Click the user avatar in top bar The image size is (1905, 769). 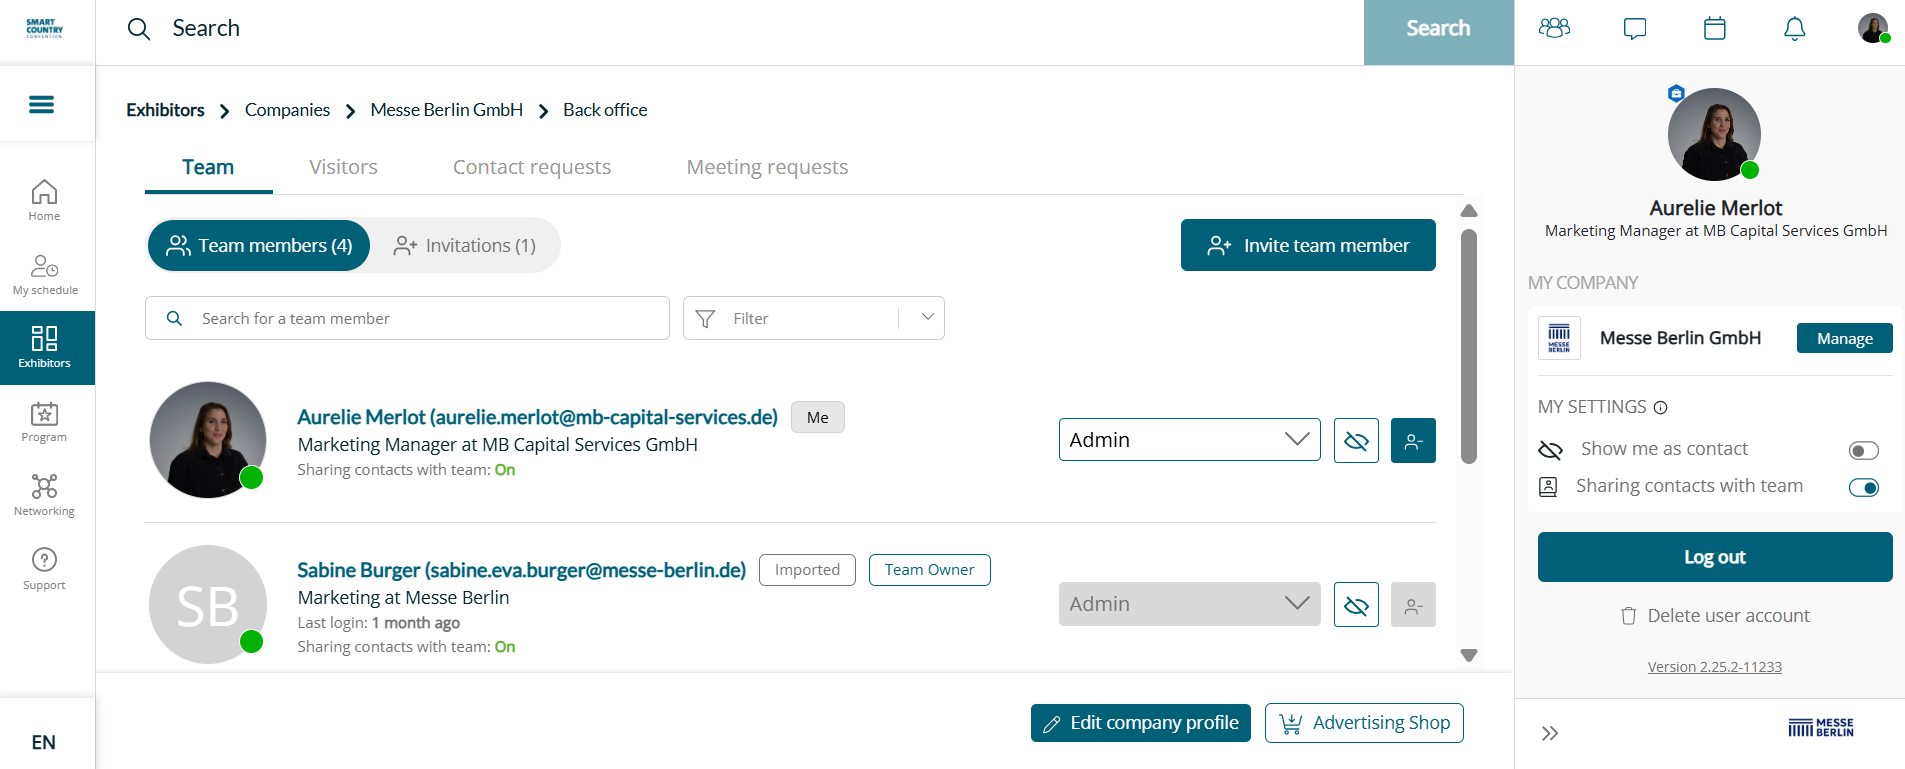tap(1874, 28)
